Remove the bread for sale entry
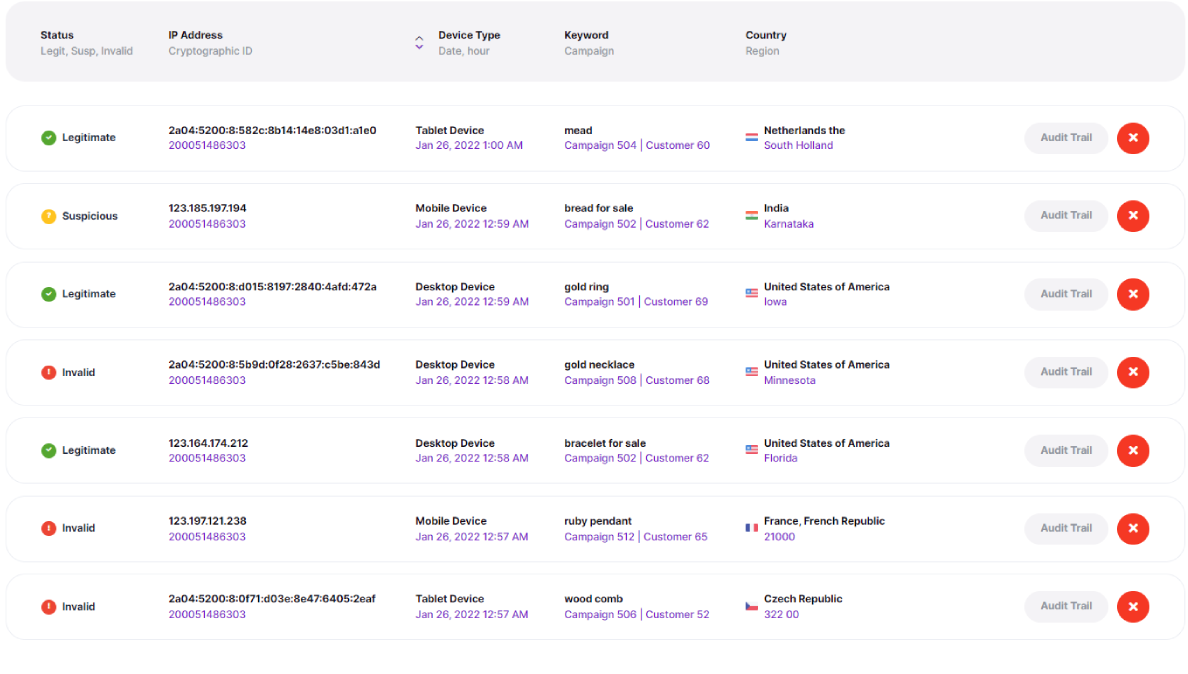1188x674 pixels. tap(1132, 216)
